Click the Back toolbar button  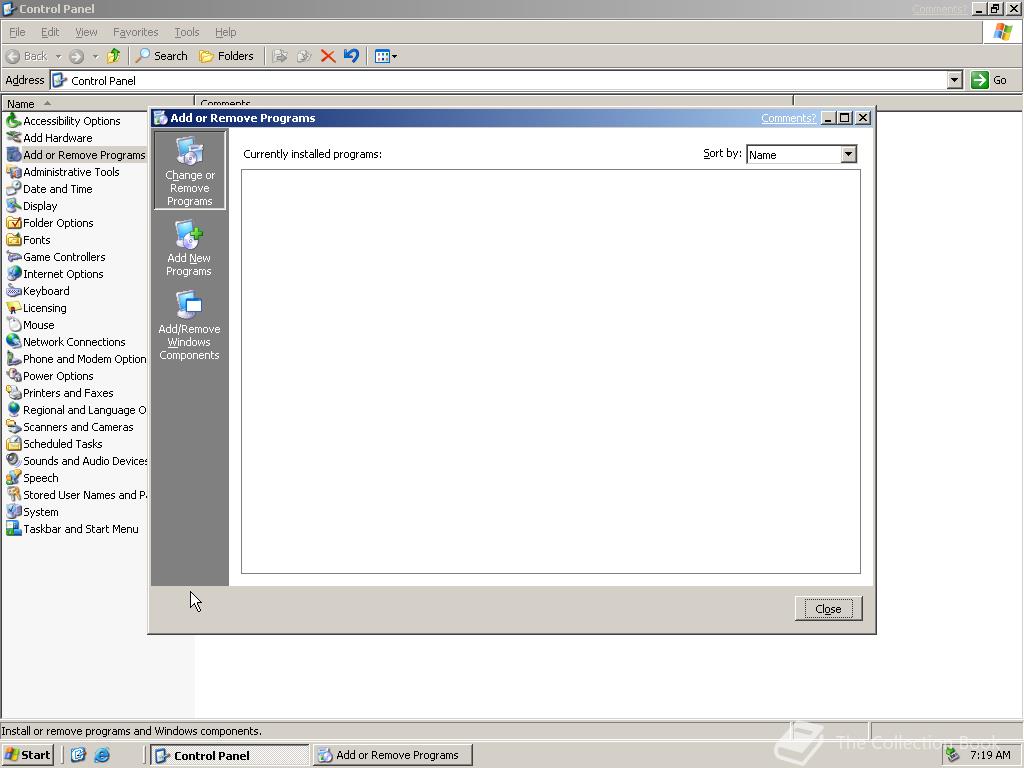(27, 56)
